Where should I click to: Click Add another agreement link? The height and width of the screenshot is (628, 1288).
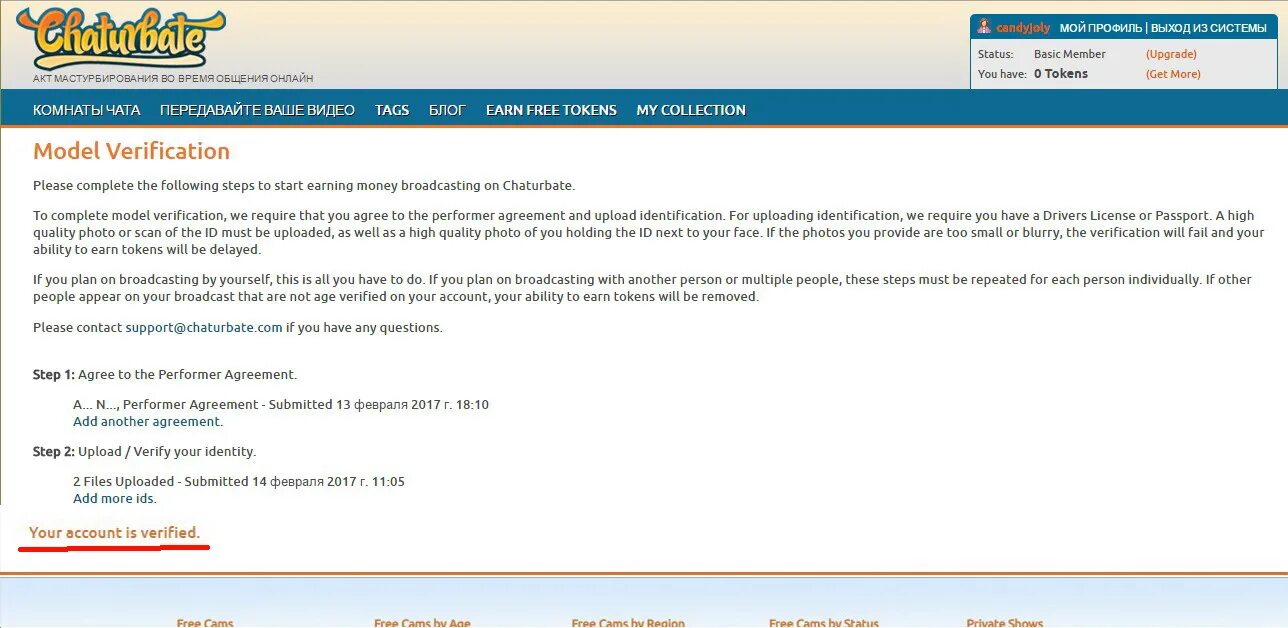point(148,421)
